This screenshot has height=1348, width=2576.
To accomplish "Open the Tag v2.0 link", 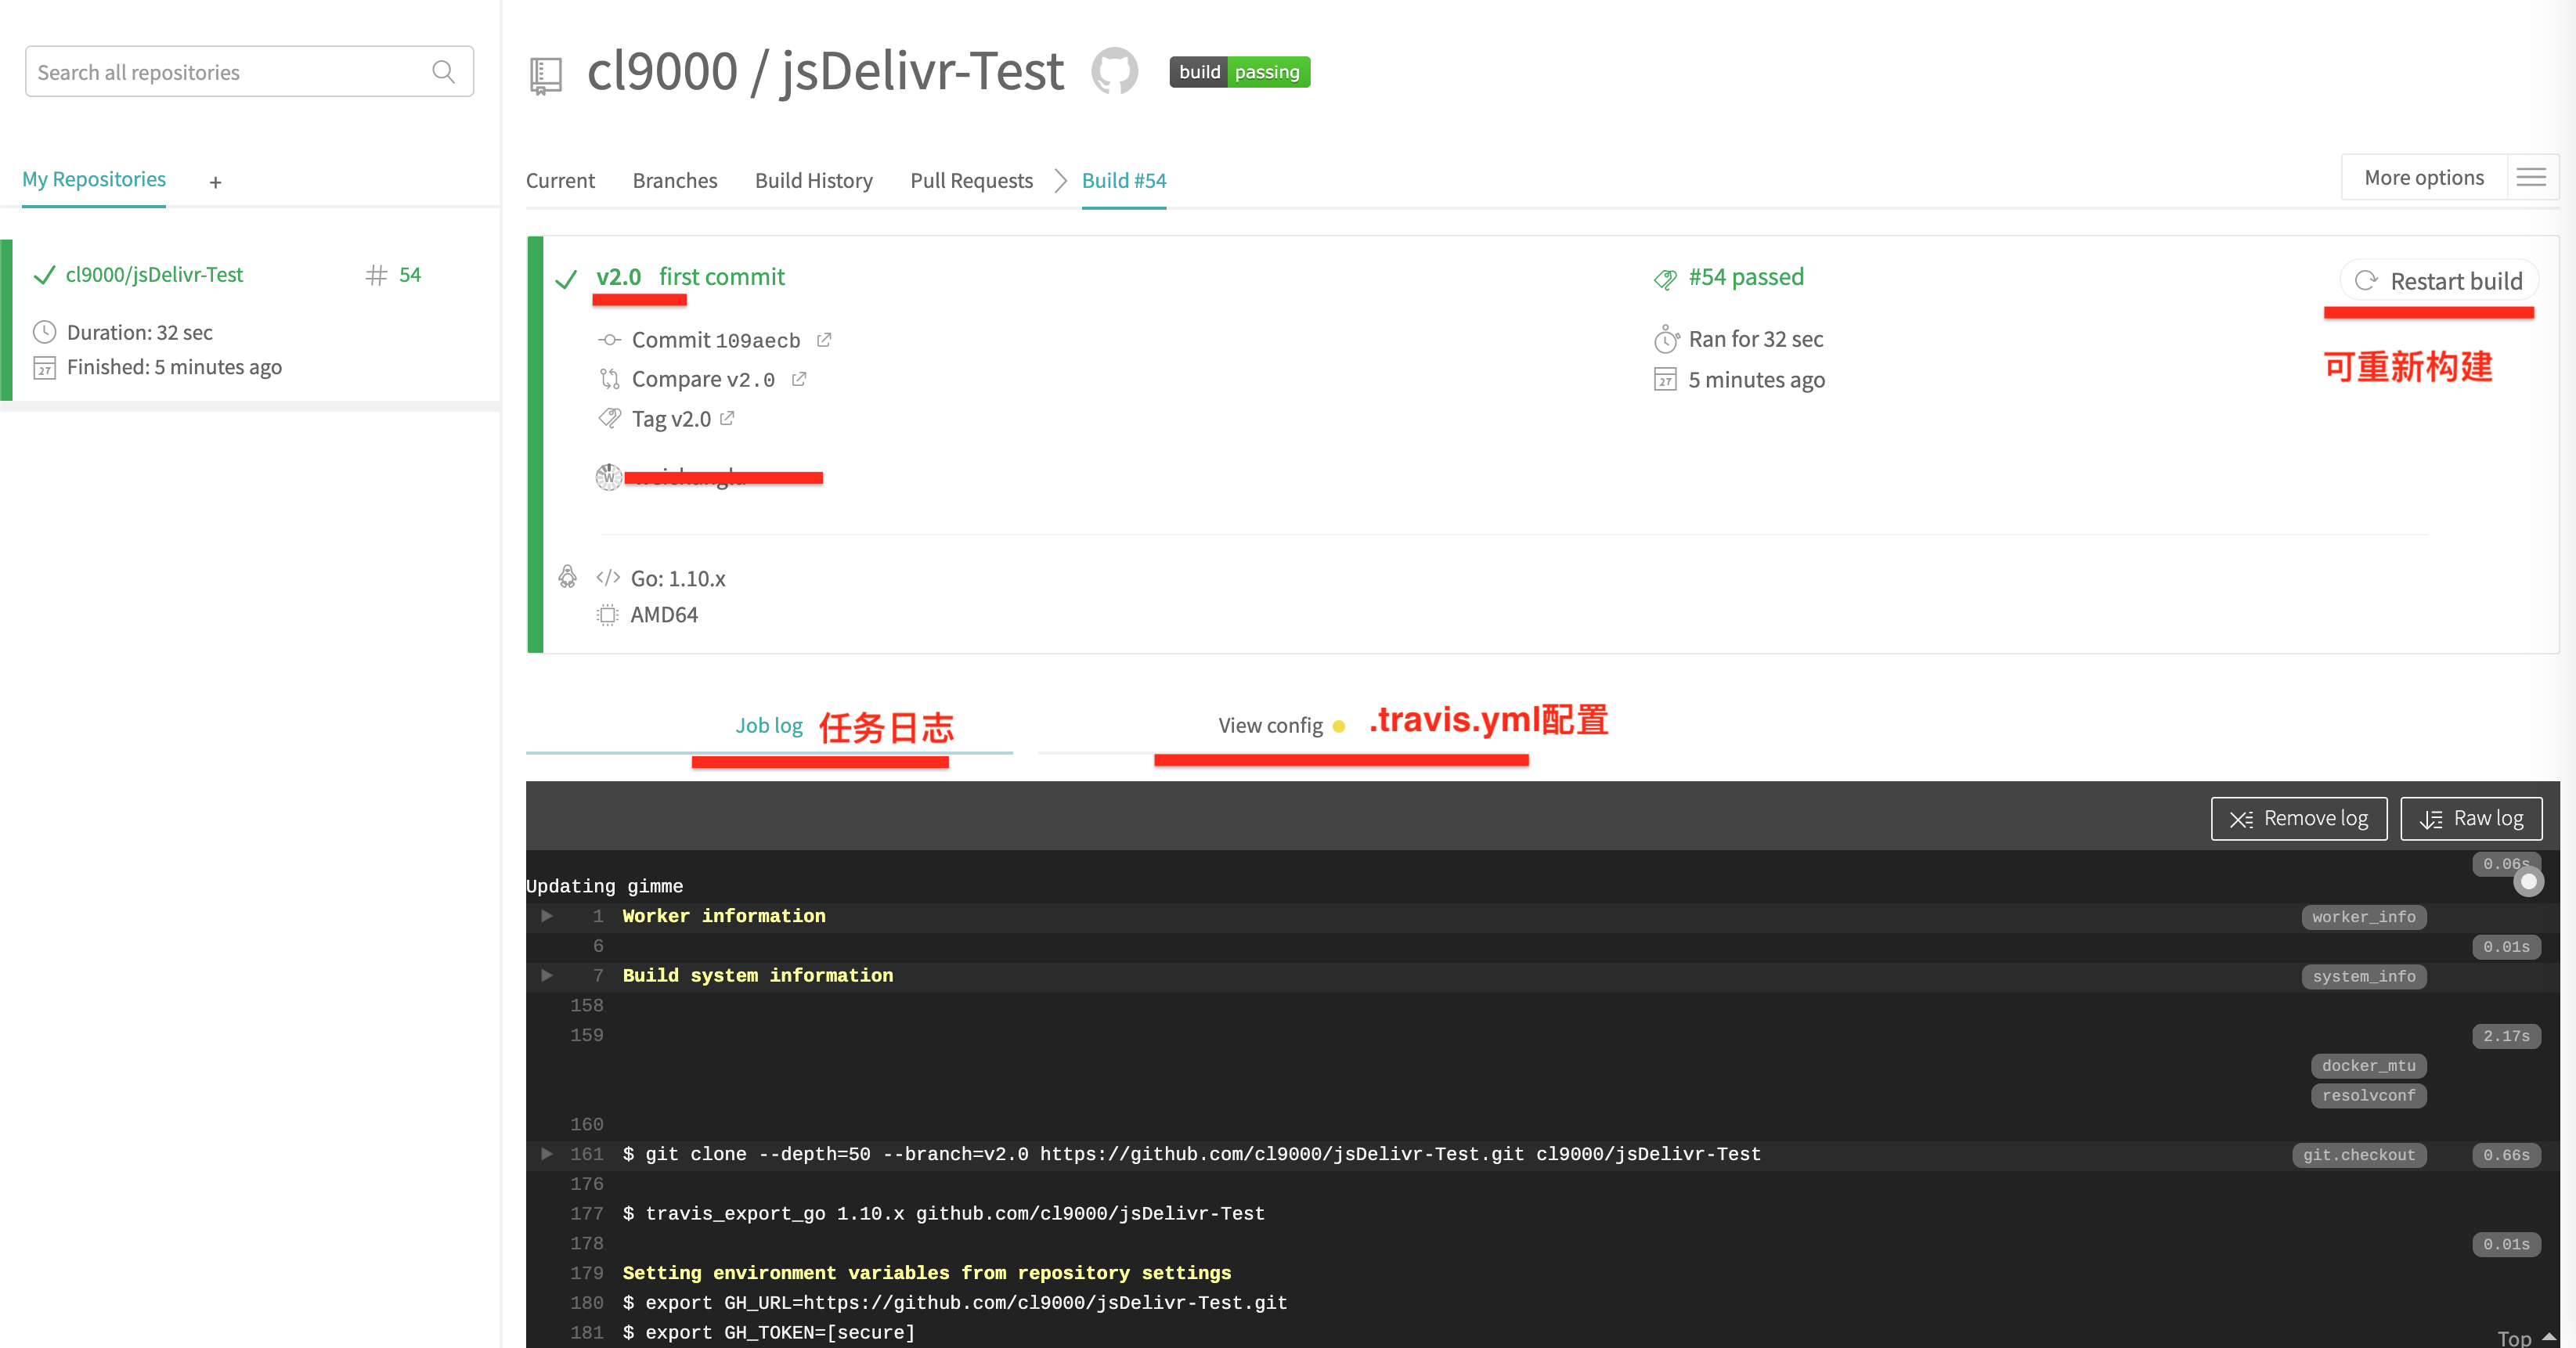I will click(671, 419).
